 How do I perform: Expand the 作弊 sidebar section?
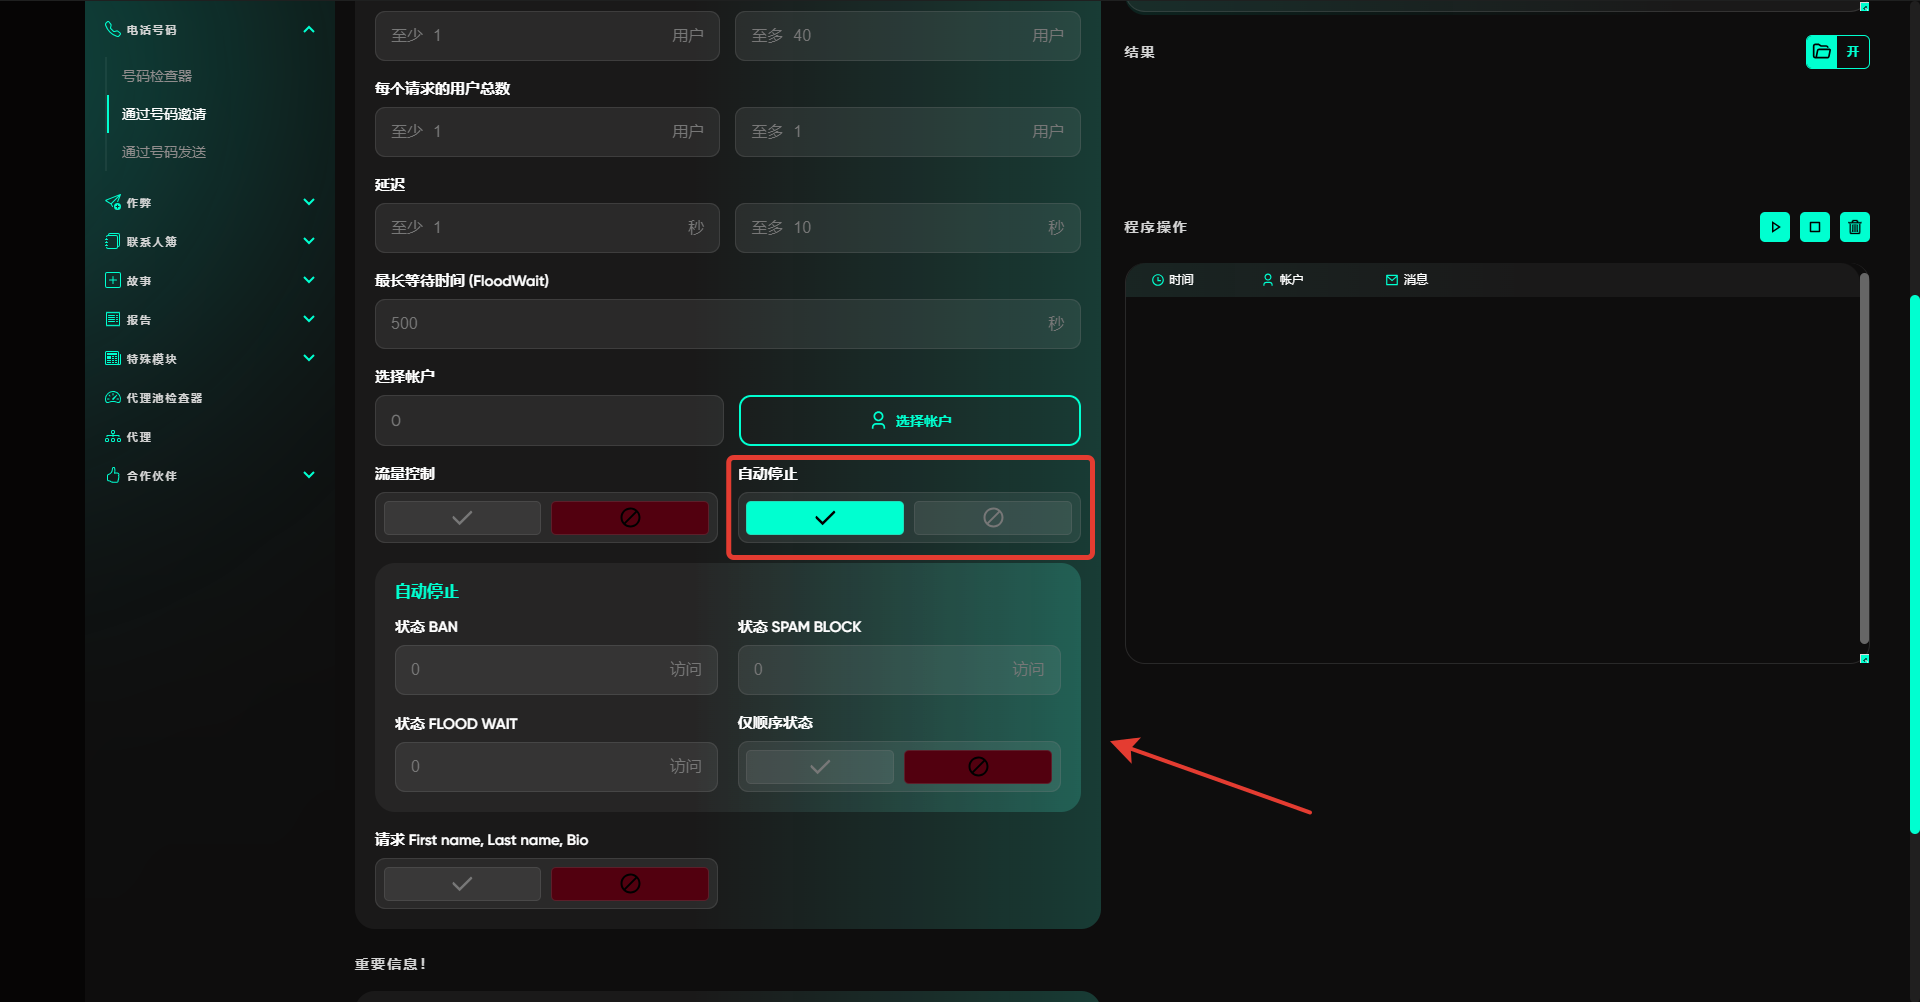point(309,202)
